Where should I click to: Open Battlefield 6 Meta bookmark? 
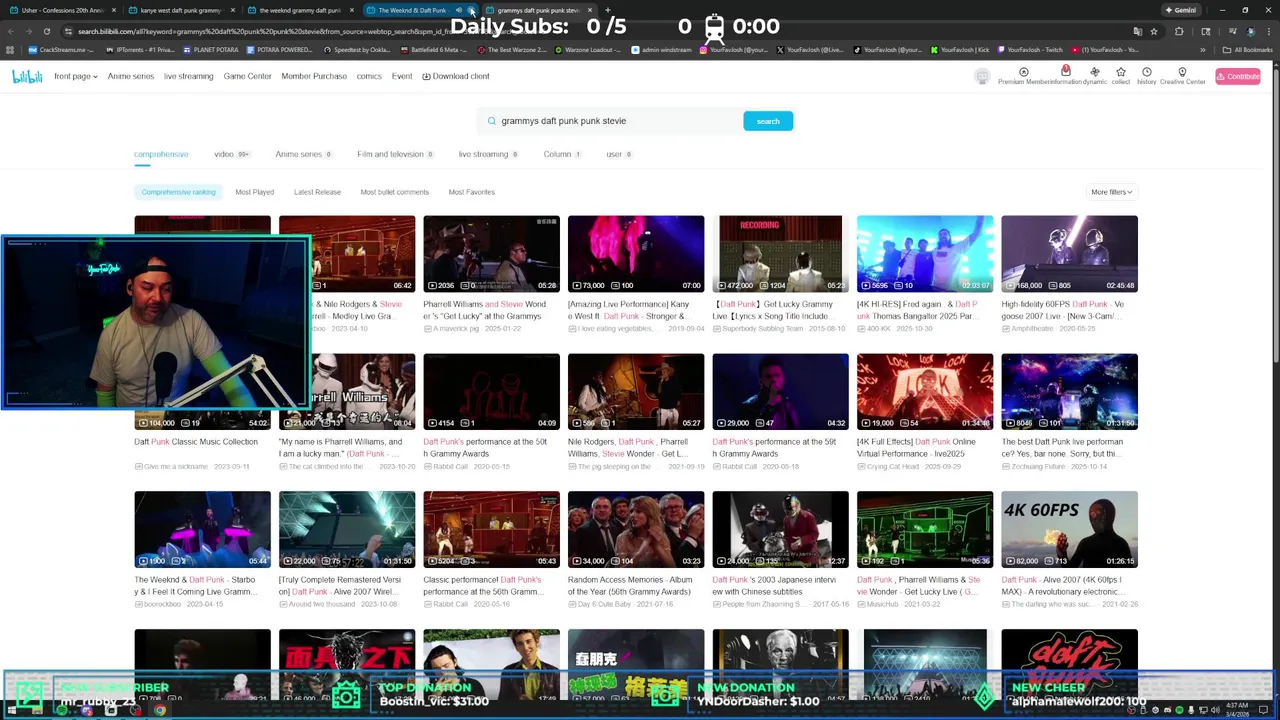[x=433, y=49]
